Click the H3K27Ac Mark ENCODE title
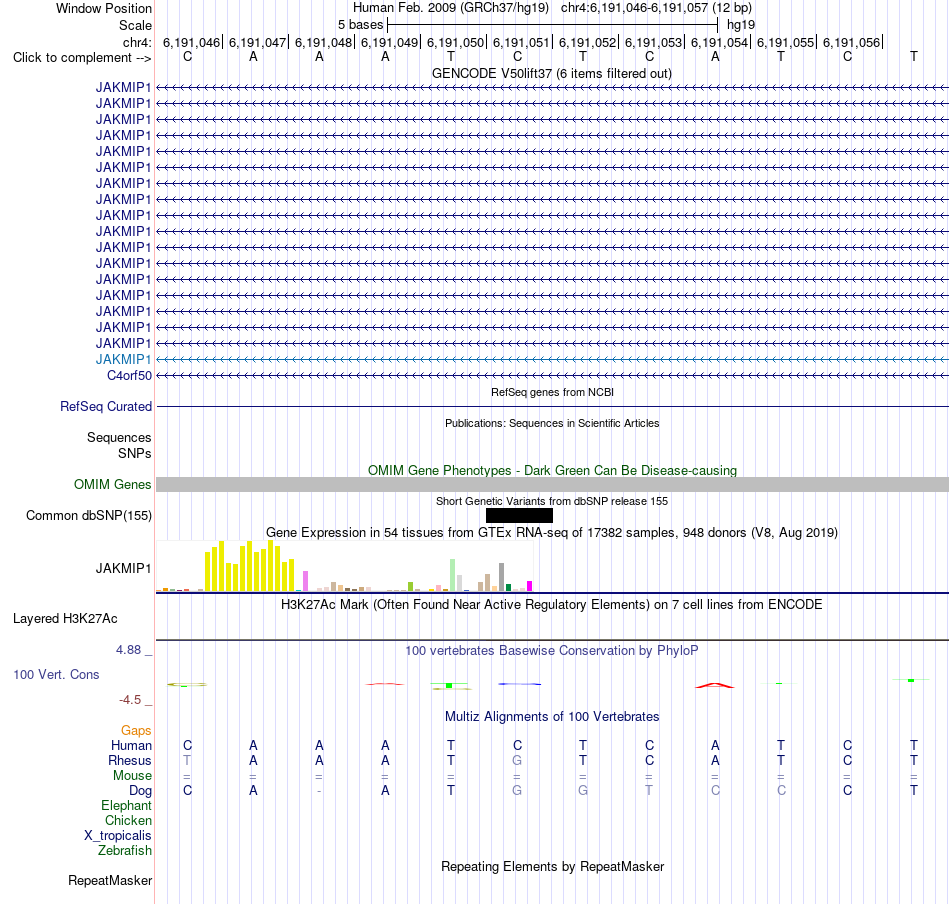950x904 pixels. pyautogui.click(x=552, y=605)
